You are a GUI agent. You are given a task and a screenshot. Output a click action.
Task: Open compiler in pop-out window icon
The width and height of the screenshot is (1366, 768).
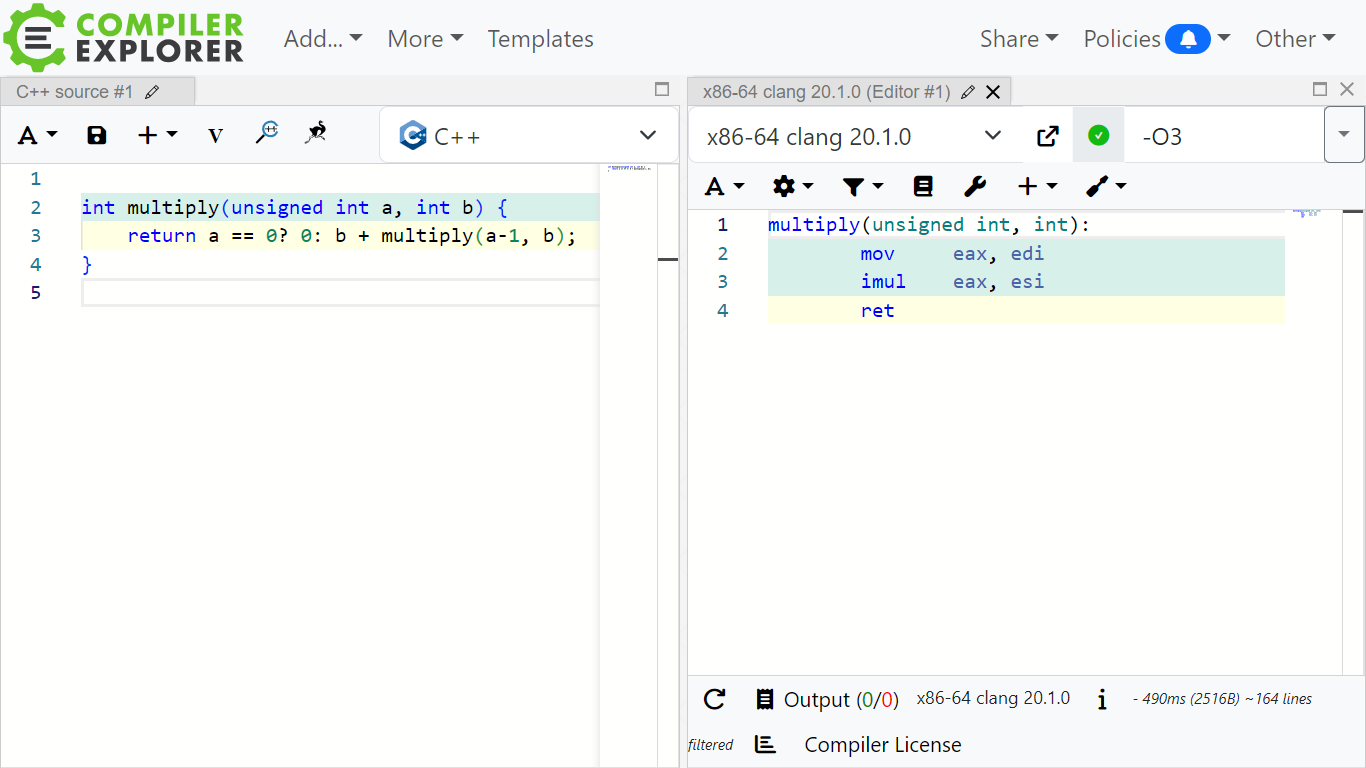point(1047,136)
